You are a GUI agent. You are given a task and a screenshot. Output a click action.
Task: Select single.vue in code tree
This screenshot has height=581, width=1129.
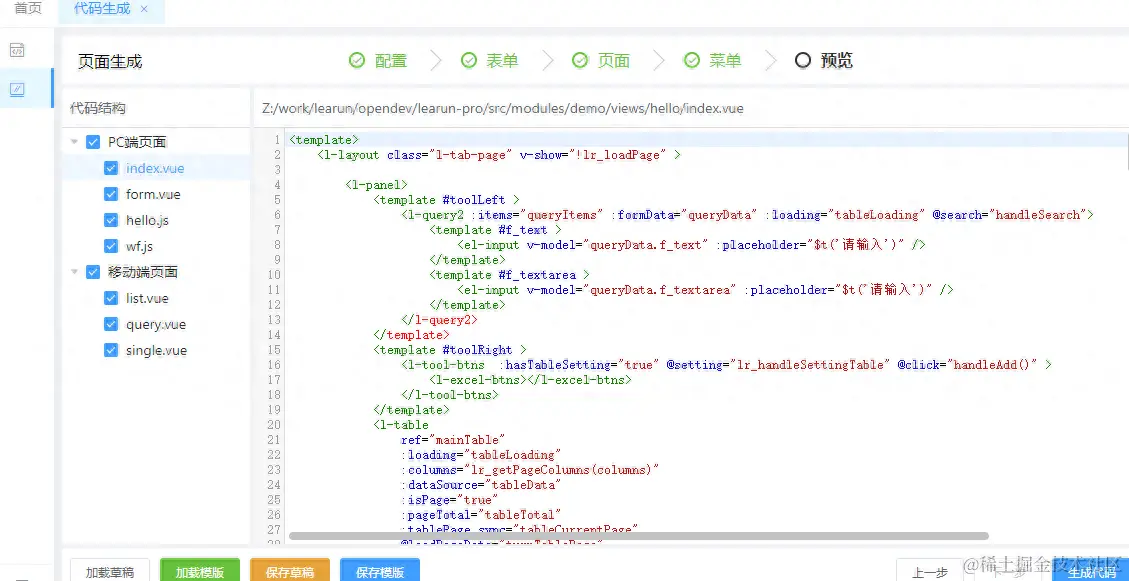(x=156, y=350)
